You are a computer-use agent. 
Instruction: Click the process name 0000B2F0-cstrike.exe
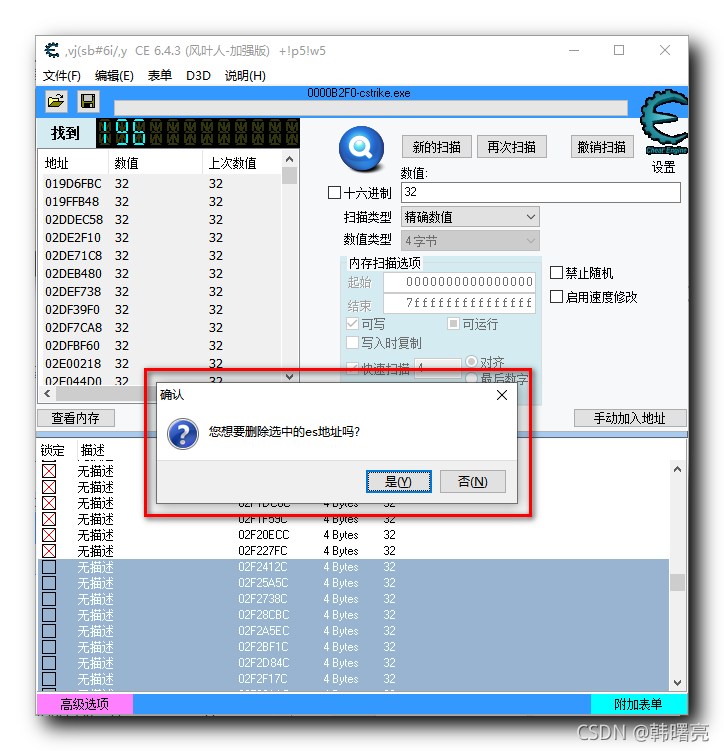click(359, 93)
